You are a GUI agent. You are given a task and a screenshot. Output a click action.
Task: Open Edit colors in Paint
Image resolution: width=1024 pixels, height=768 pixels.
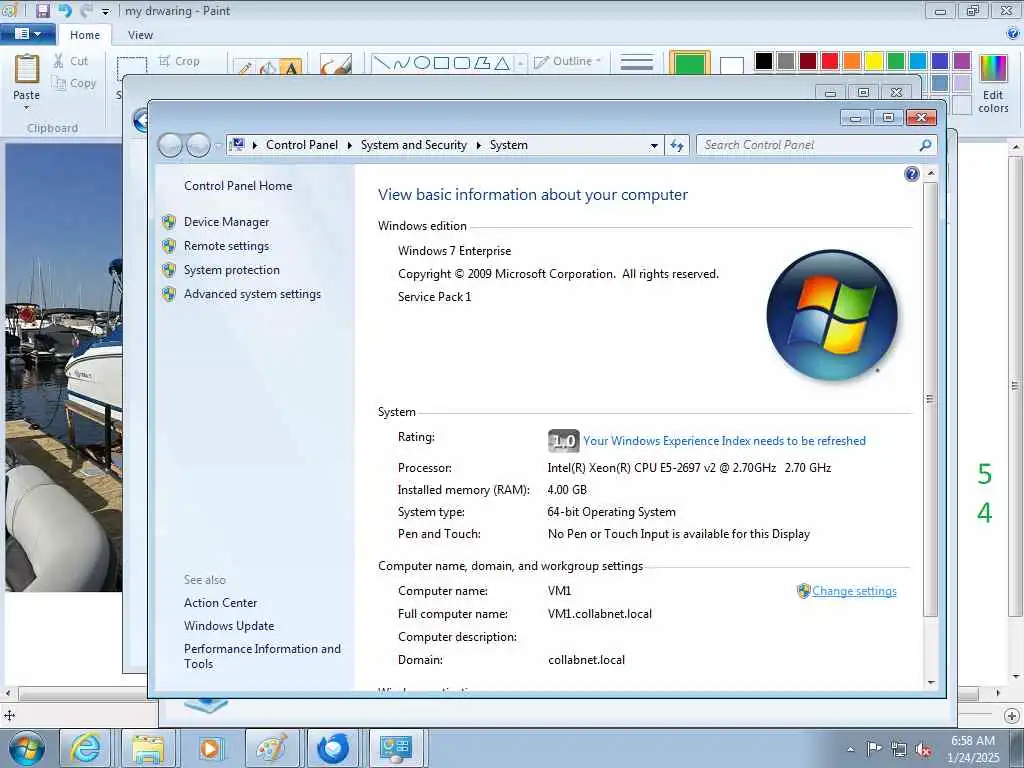click(x=993, y=84)
